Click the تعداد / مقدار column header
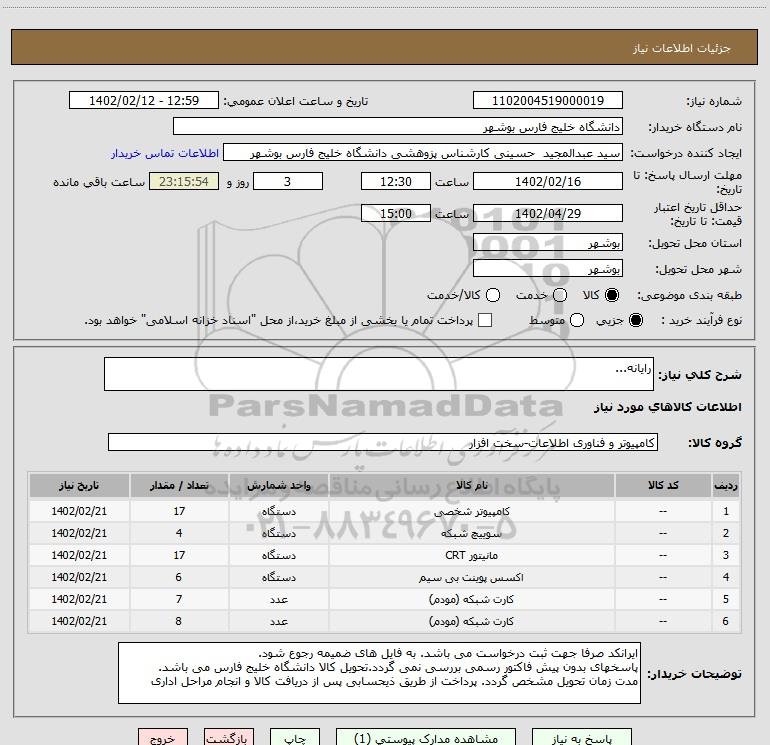Viewport: 770px width, 745px height. (179, 485)
